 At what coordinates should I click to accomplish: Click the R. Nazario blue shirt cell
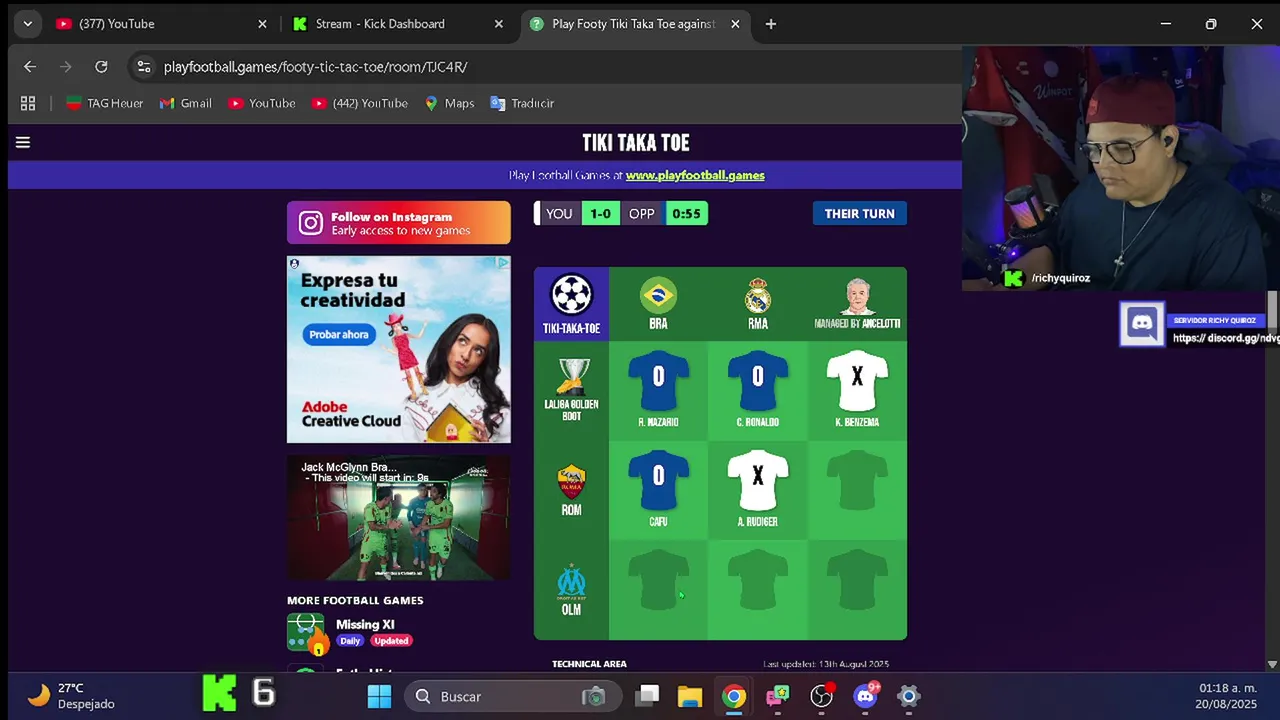coord(658,381)
